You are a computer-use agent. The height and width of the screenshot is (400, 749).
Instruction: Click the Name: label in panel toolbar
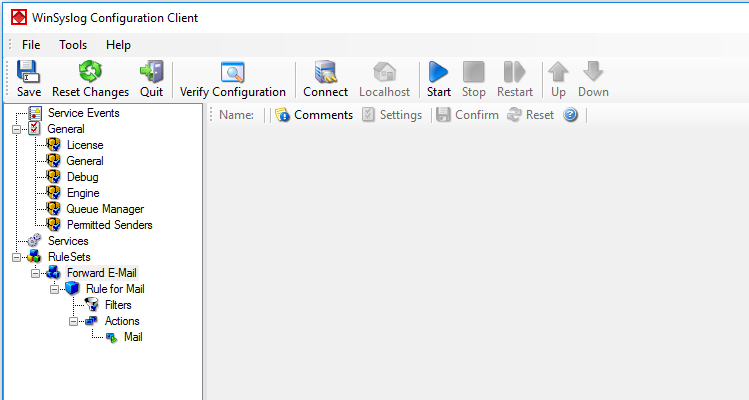[236, 115]
